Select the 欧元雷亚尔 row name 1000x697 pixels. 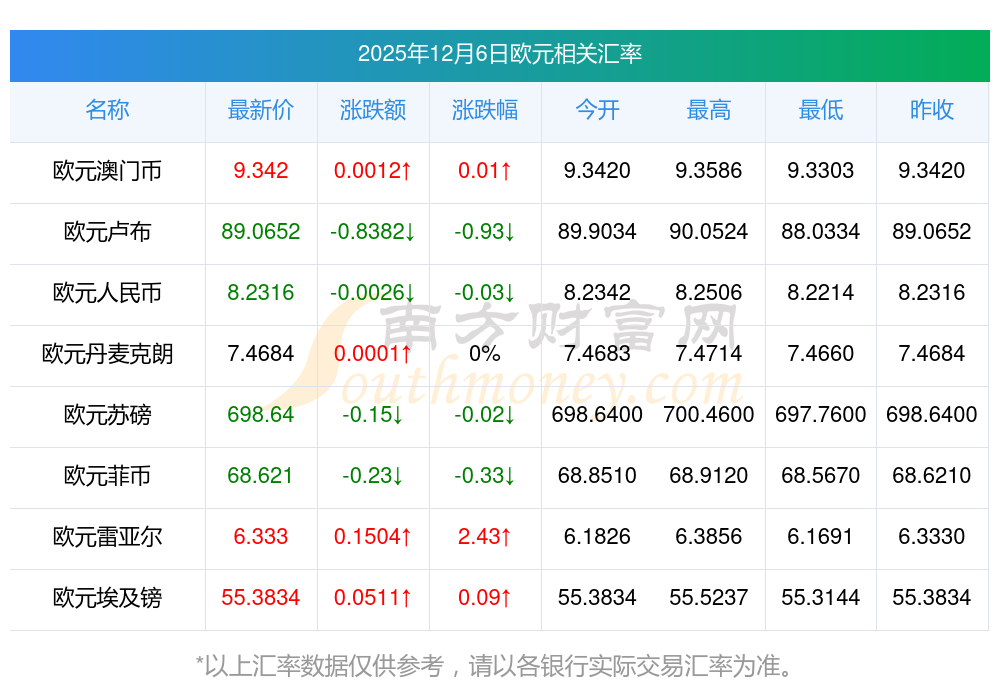[x=107, y=537]
